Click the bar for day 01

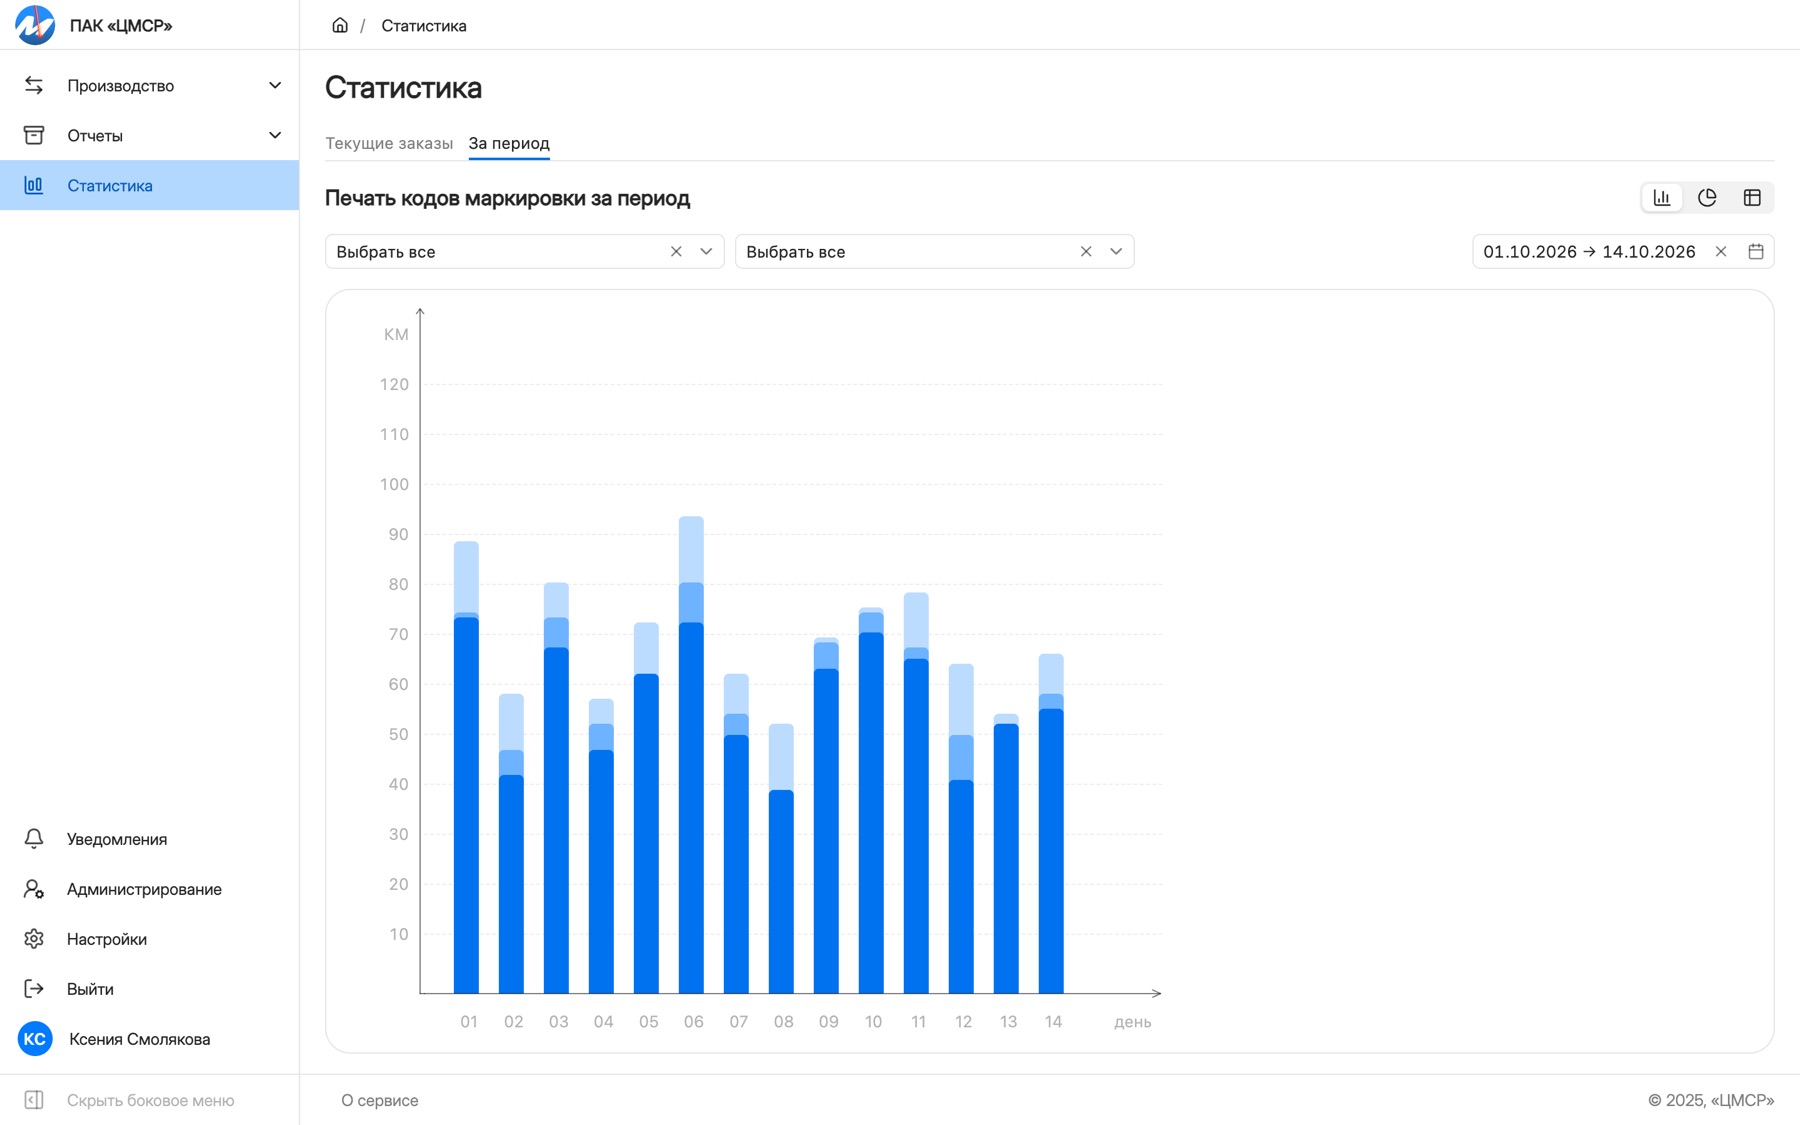[x=466, y=767]
